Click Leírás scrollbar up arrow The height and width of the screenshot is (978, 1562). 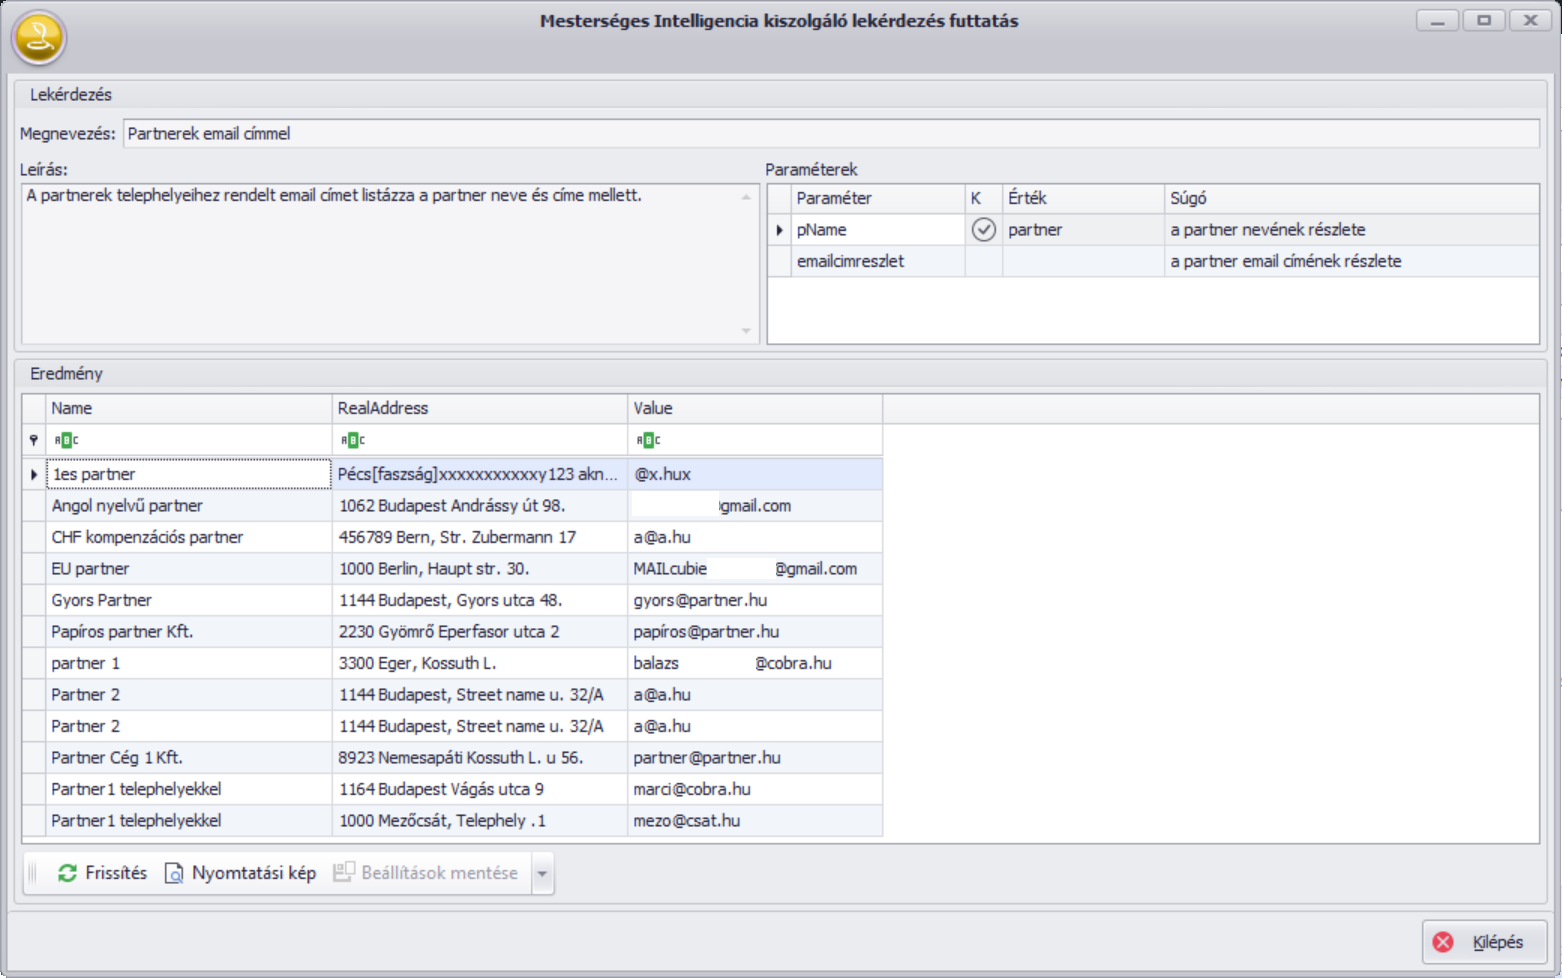[x=746, y=197]
